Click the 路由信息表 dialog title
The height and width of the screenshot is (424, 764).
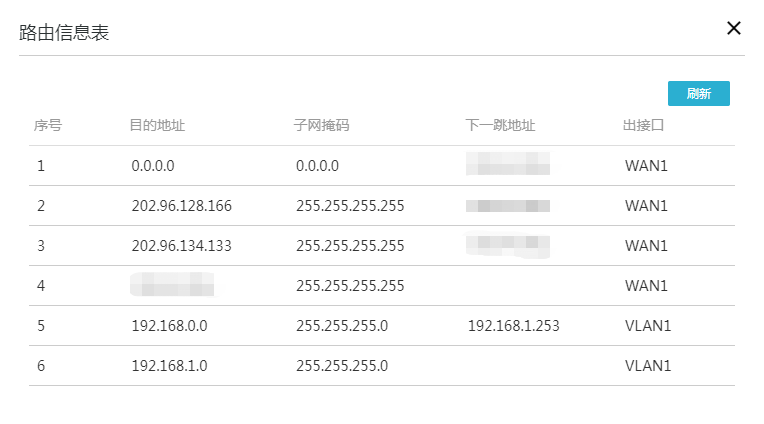[x=65, y=33]
